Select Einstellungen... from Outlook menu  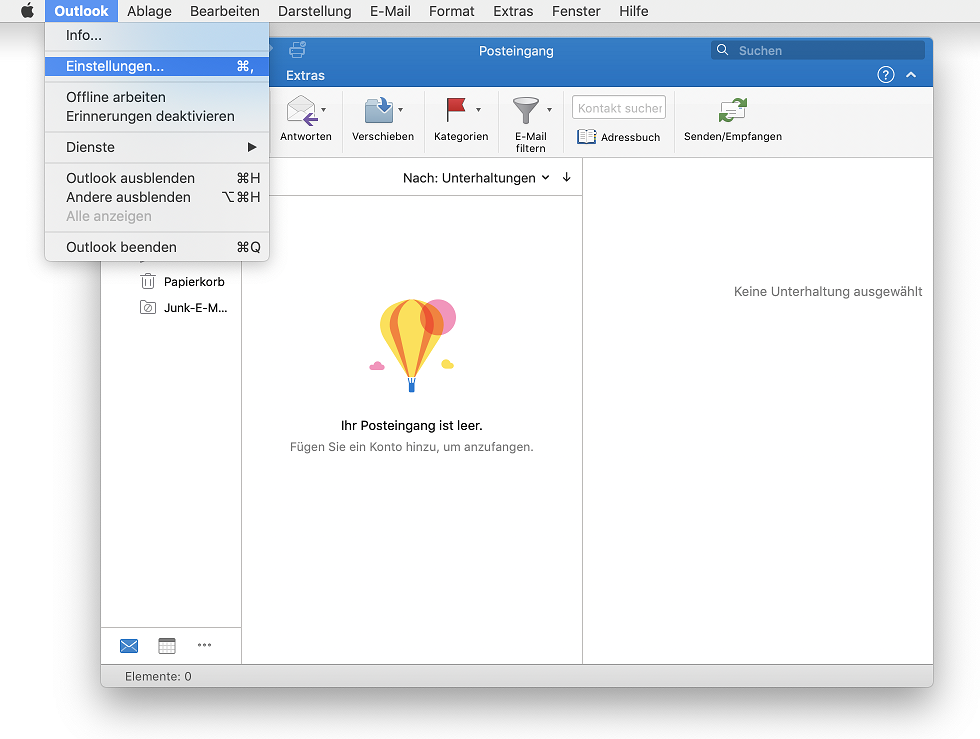(157, 66)
